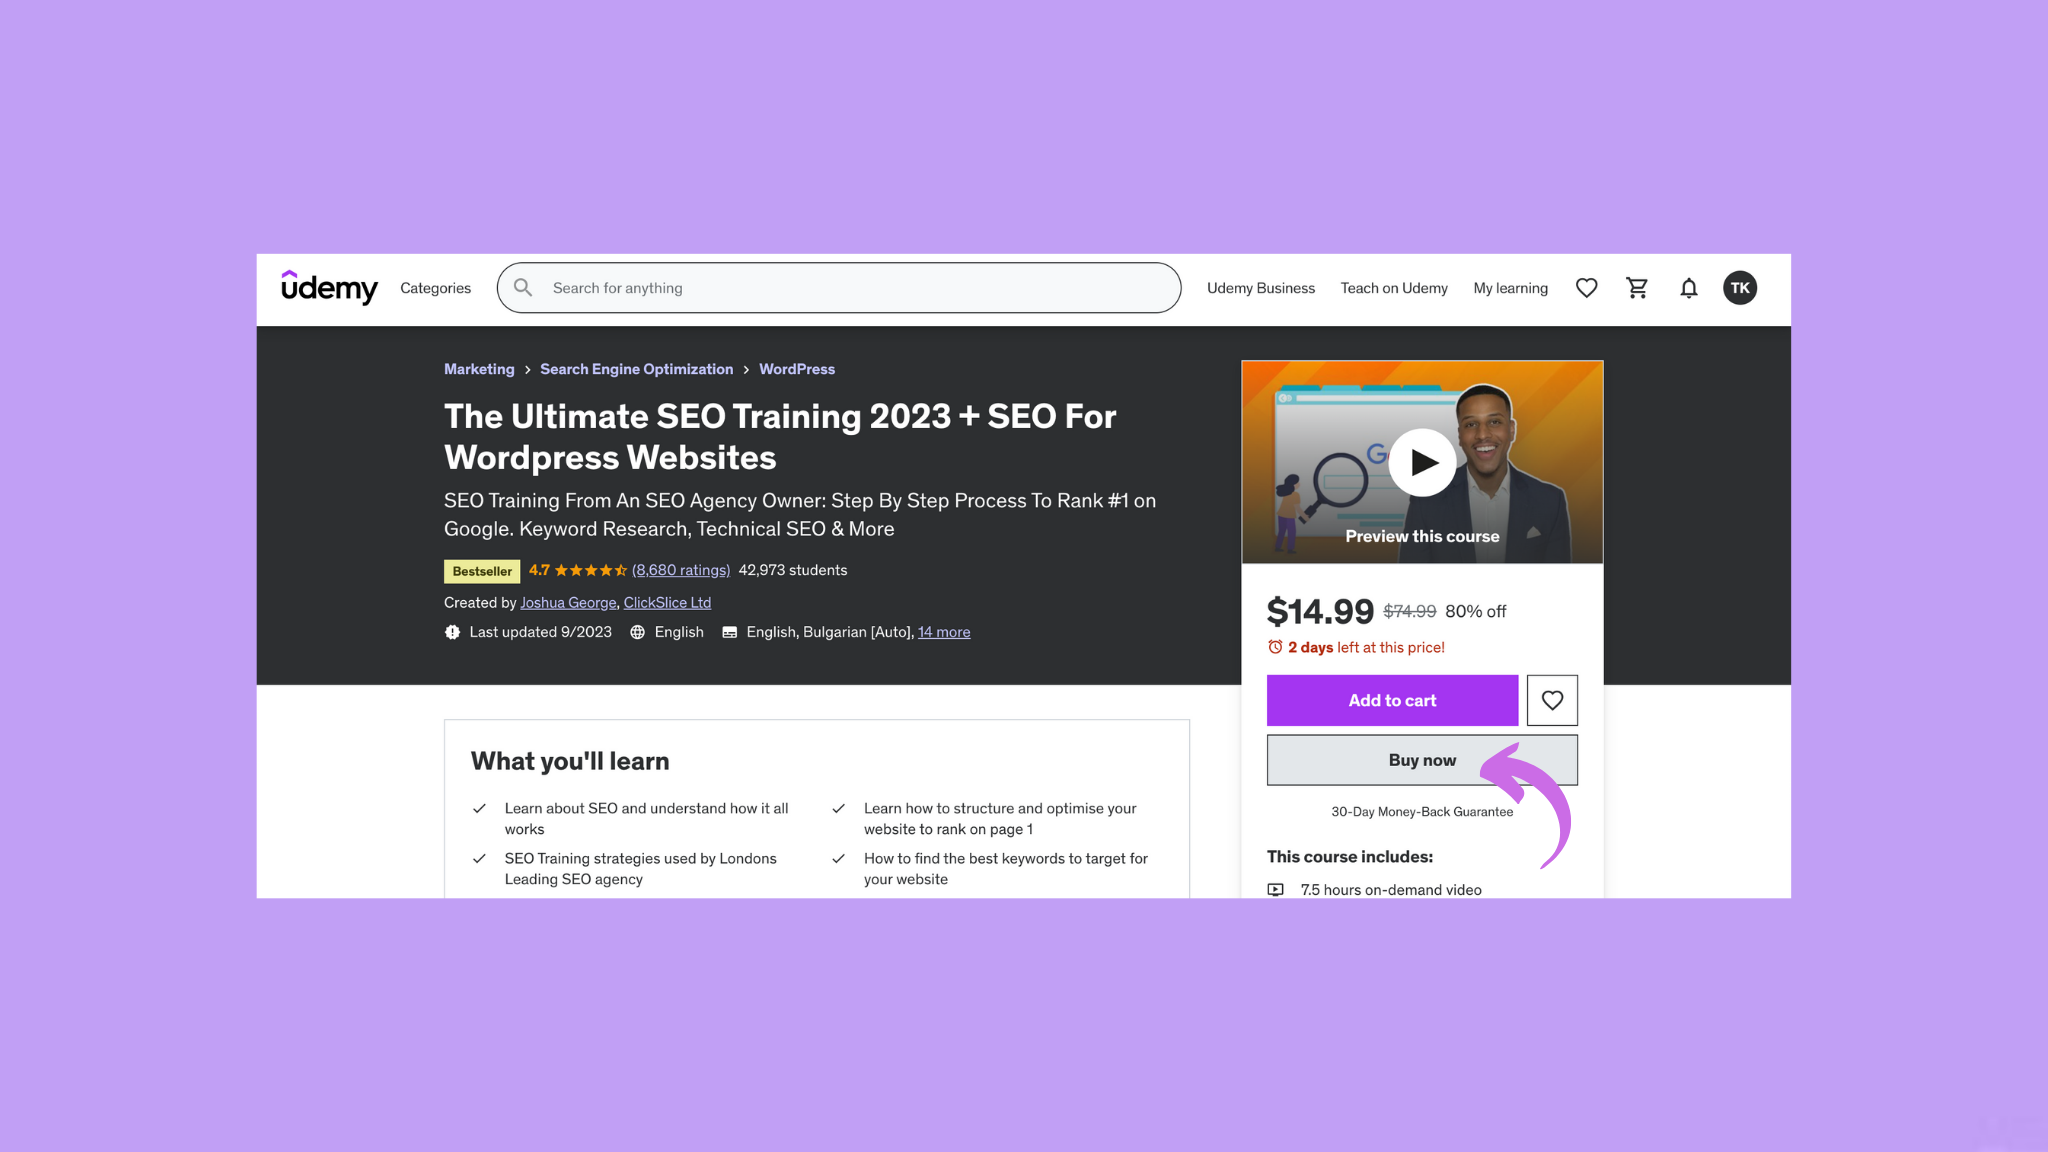Screen dimensions: 2048x1152
Task: Expand the Search Engine Optimization breadcrumb
Action: (636, 369)
